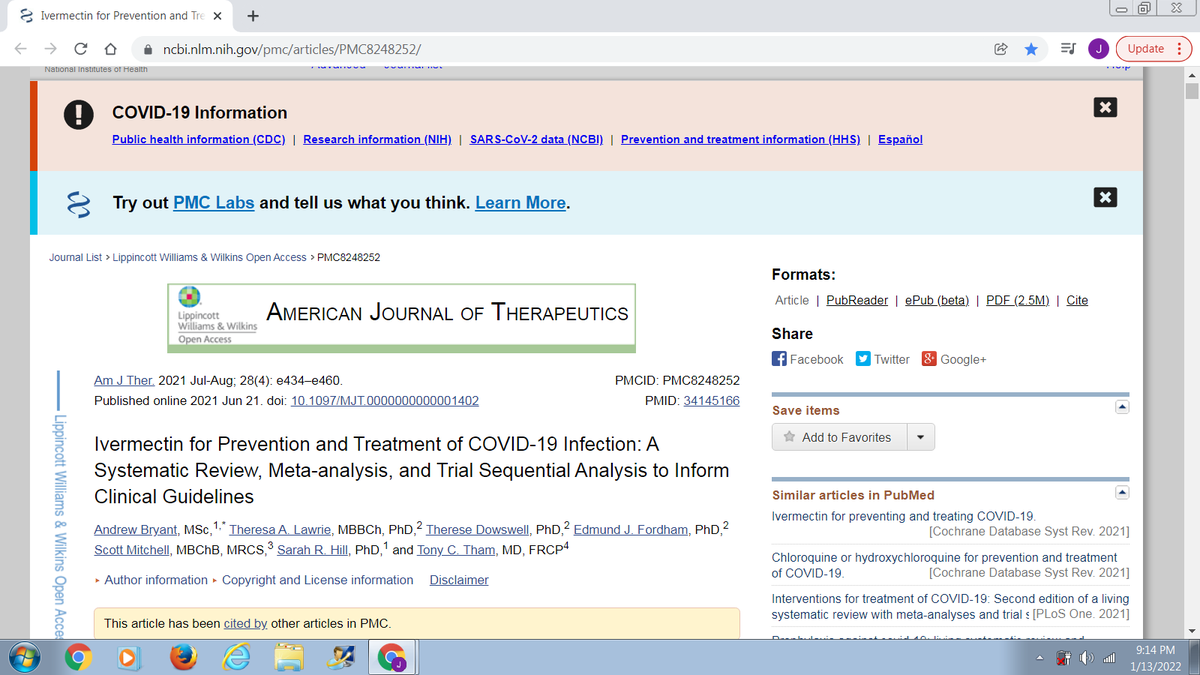Open Research information (NIH) link

coord(377,139)
